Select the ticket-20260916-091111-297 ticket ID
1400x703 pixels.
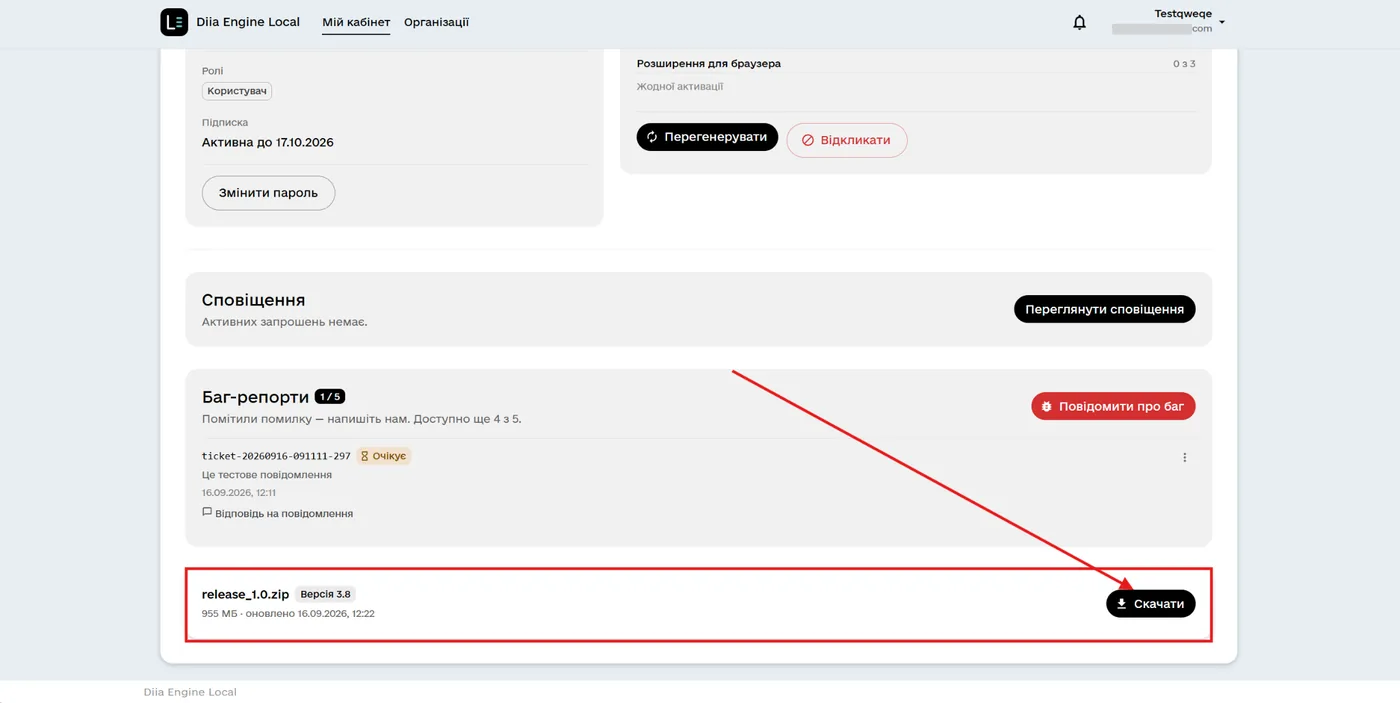pyautogui.click(x=276, y=456)
